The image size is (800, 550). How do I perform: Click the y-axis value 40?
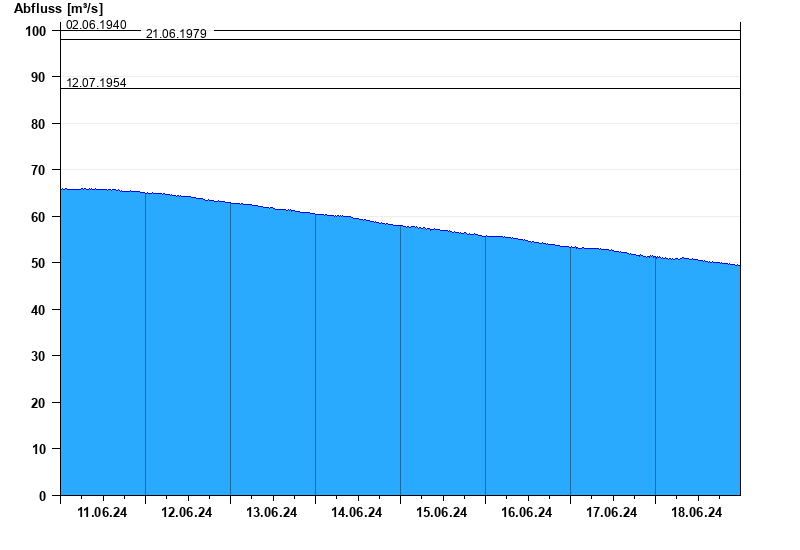pyautogui.click(x=38, y=310)
